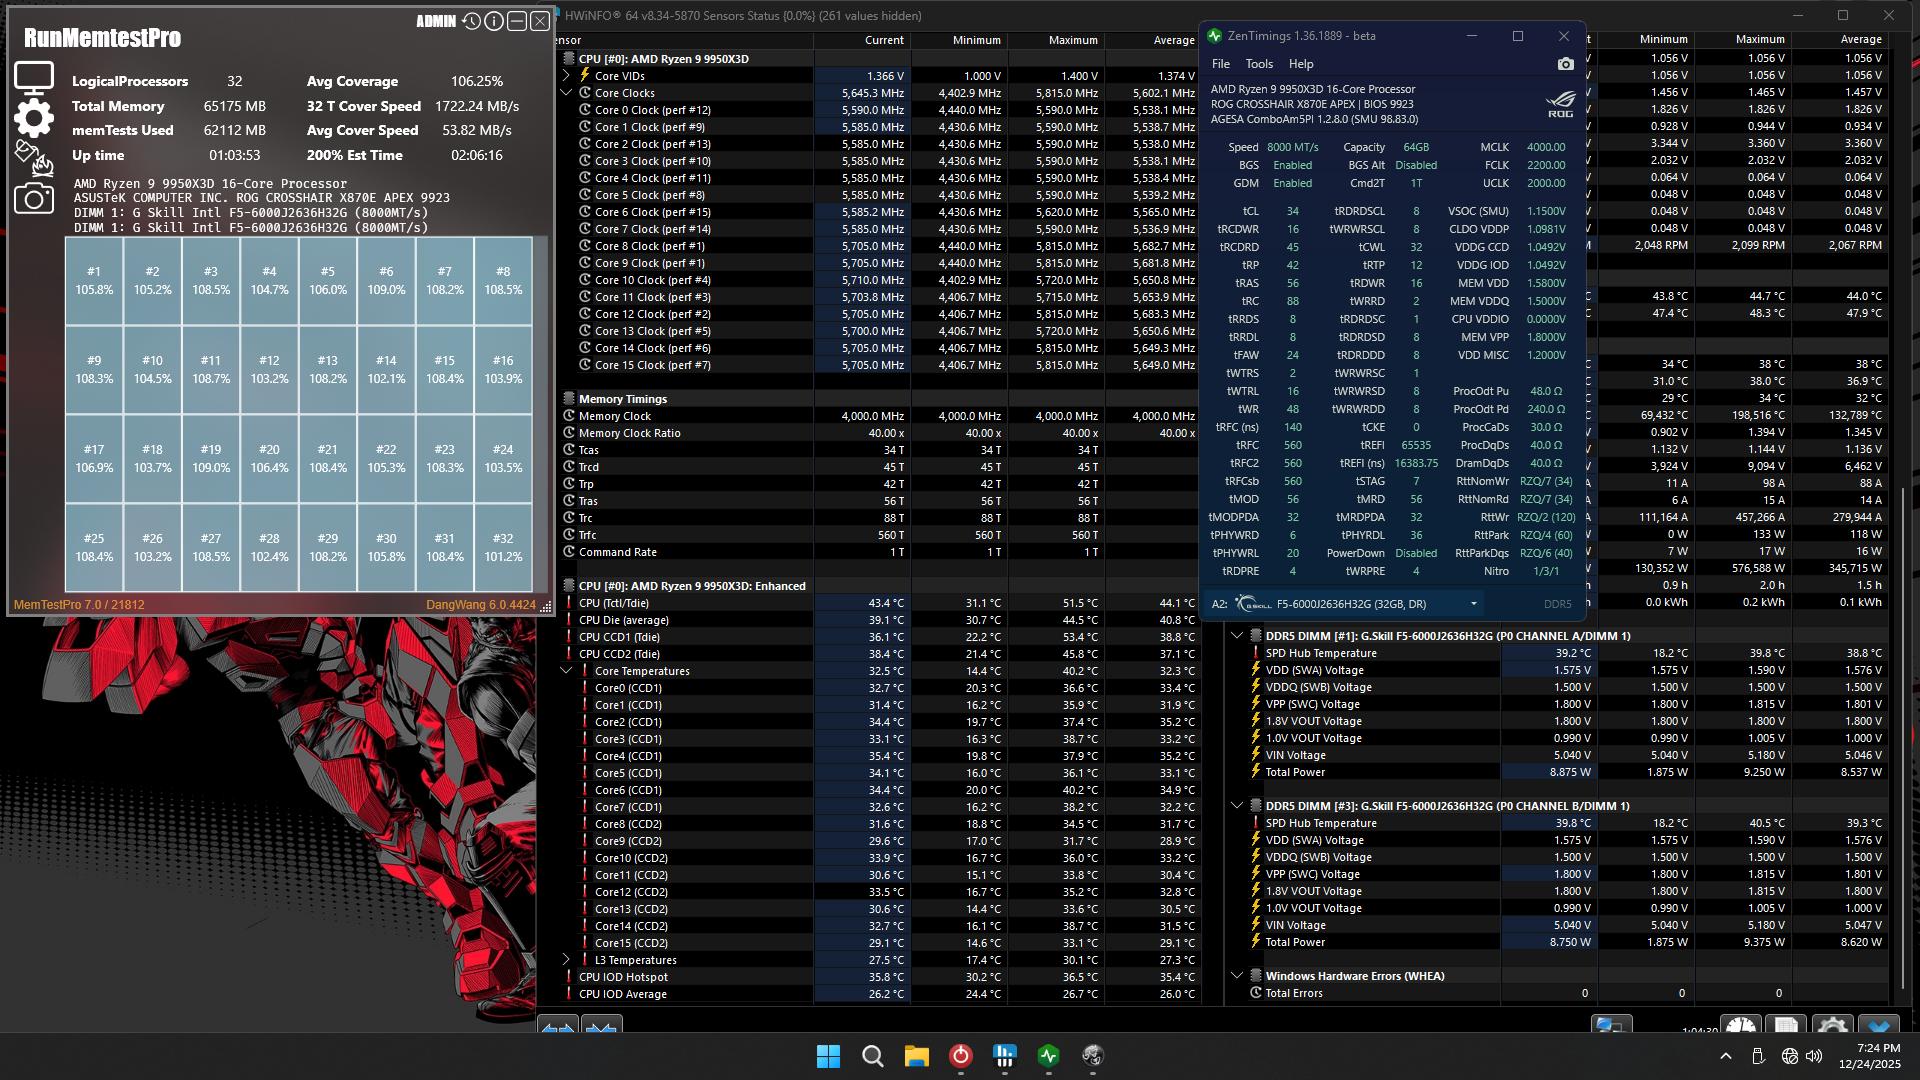Image resolution: width=1920 pixels, height=1080 pixels.
Task: Click the clock icon beside Memory Clock row
Action: pos(569,416)
